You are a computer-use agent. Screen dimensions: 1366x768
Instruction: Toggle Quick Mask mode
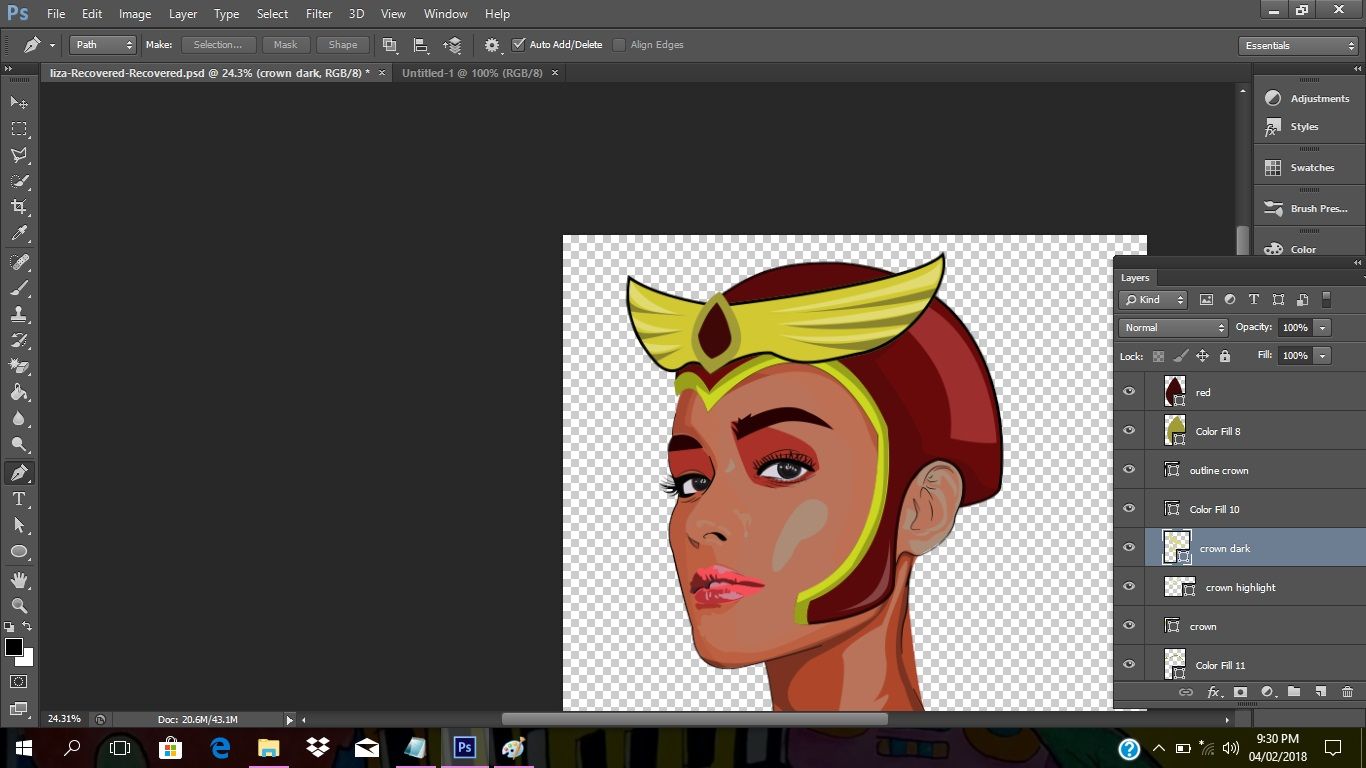[19, 682]
